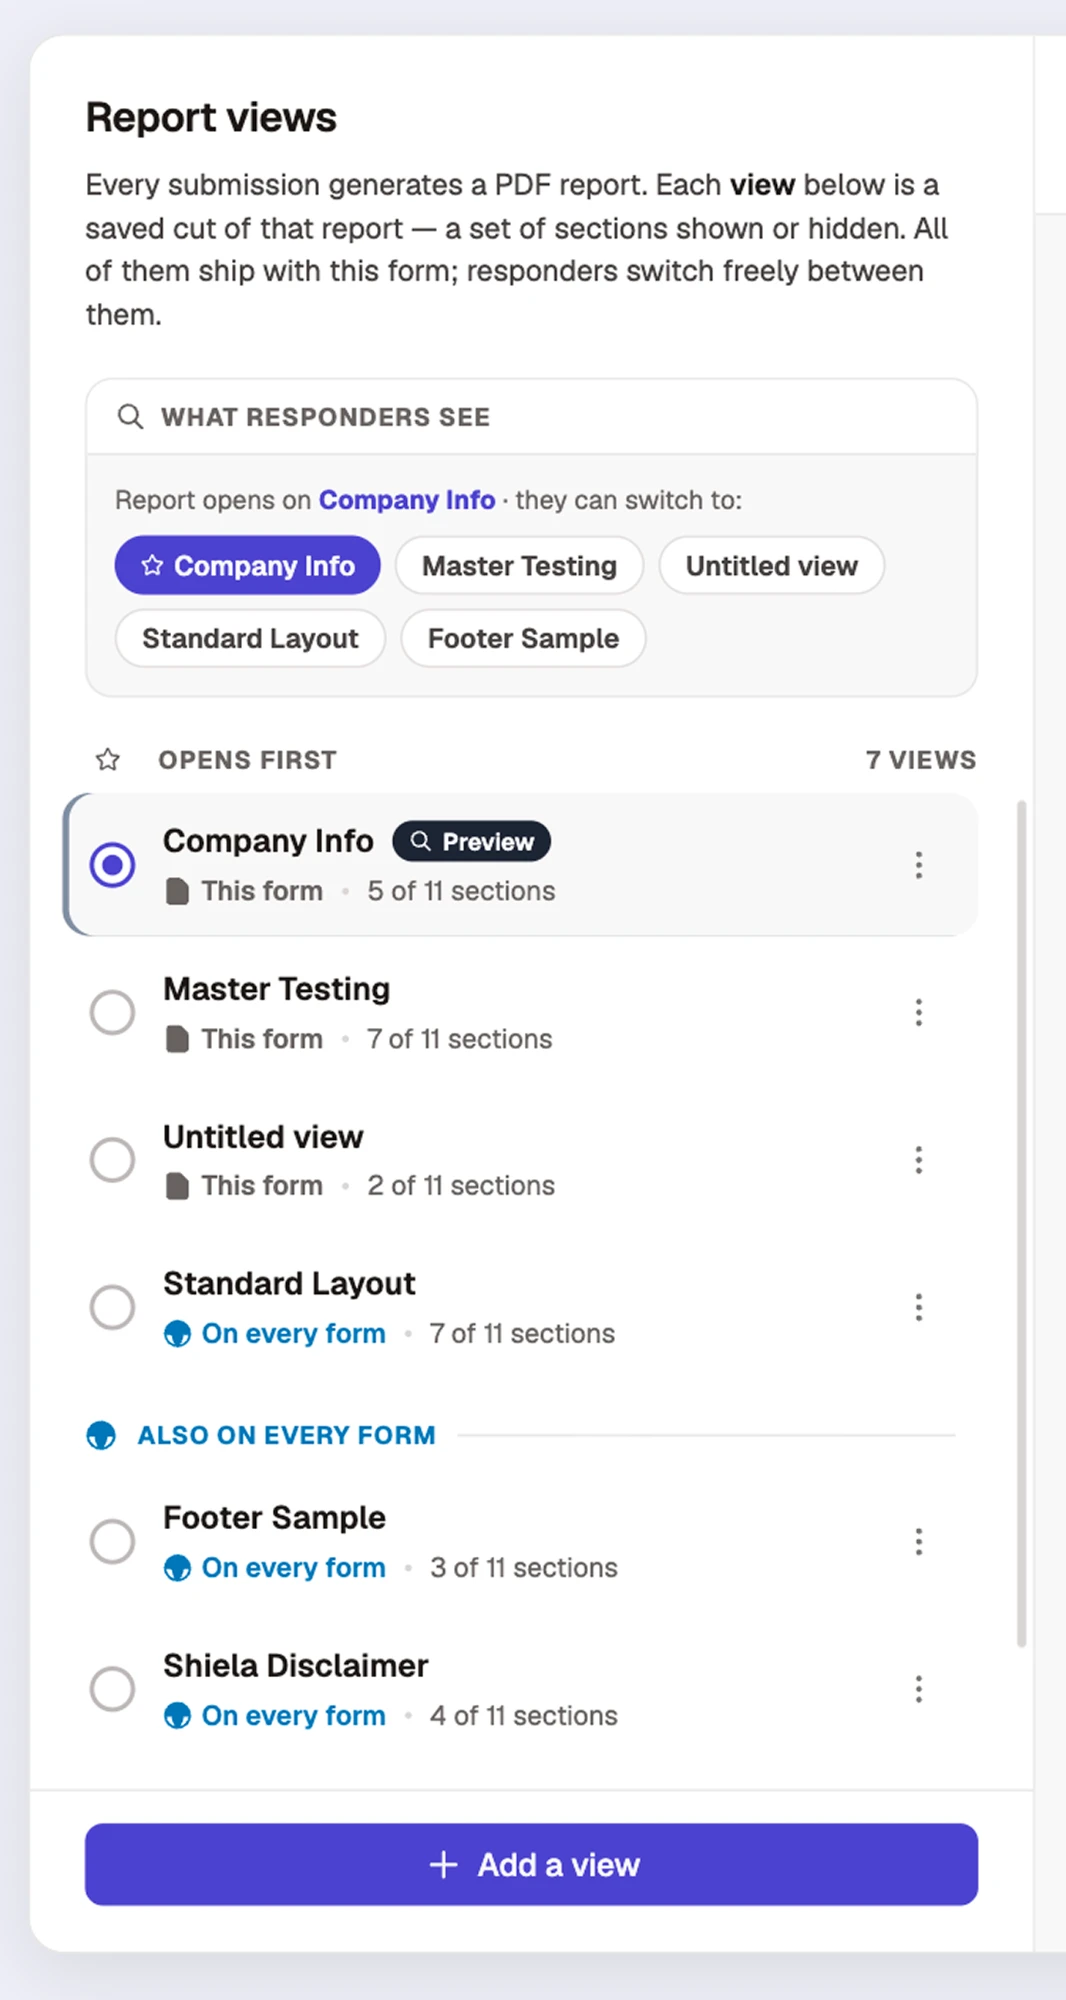Screen dimensions: 1066x2000
Task: Click the This form label under Untitled view
Action: point(262,1186)
